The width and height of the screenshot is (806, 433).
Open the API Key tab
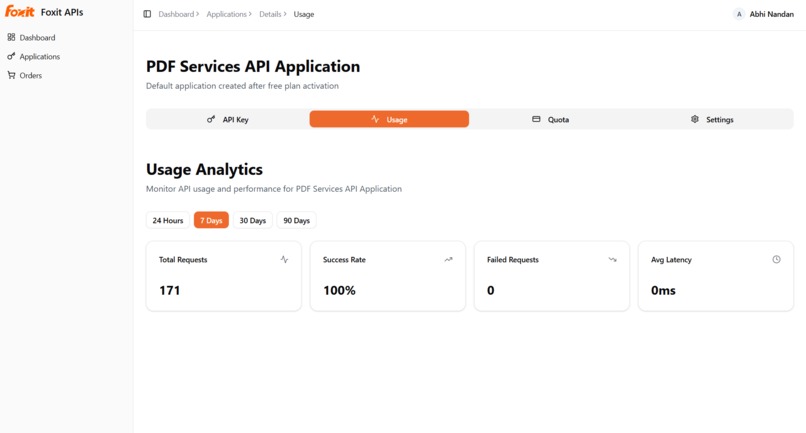228,119
